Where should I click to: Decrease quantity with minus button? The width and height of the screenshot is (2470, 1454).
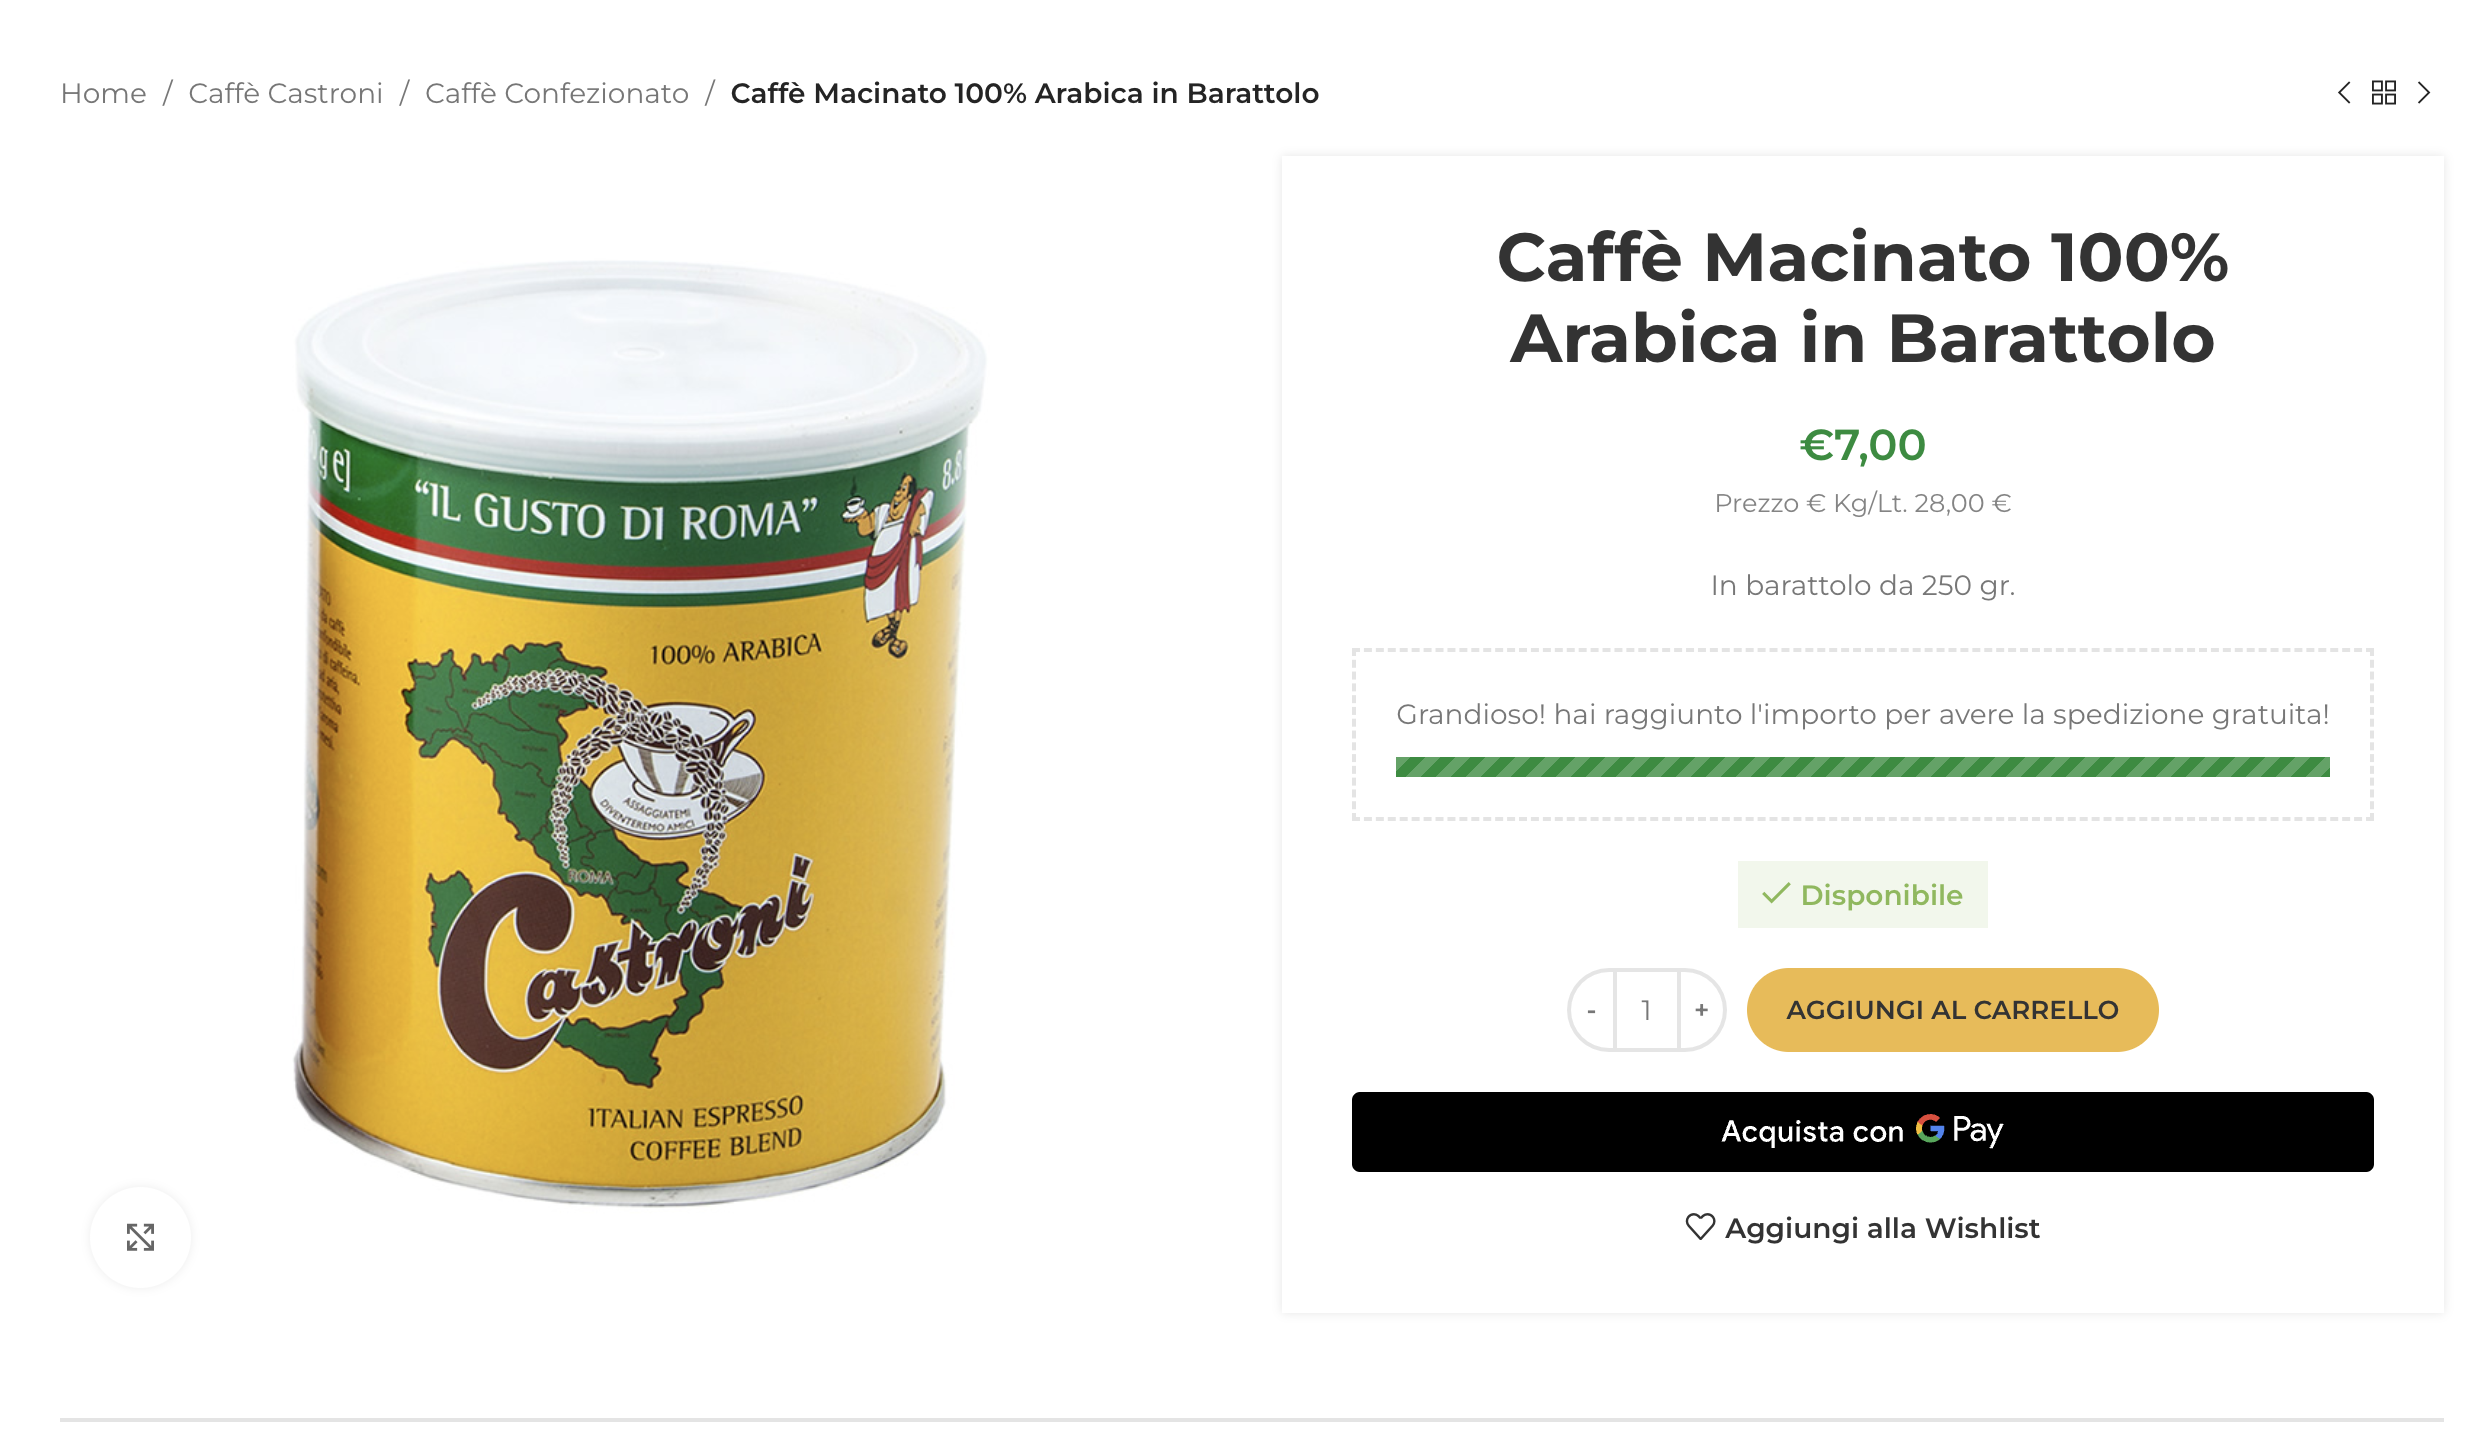pyautogui.click(x=1592, y=1010)
